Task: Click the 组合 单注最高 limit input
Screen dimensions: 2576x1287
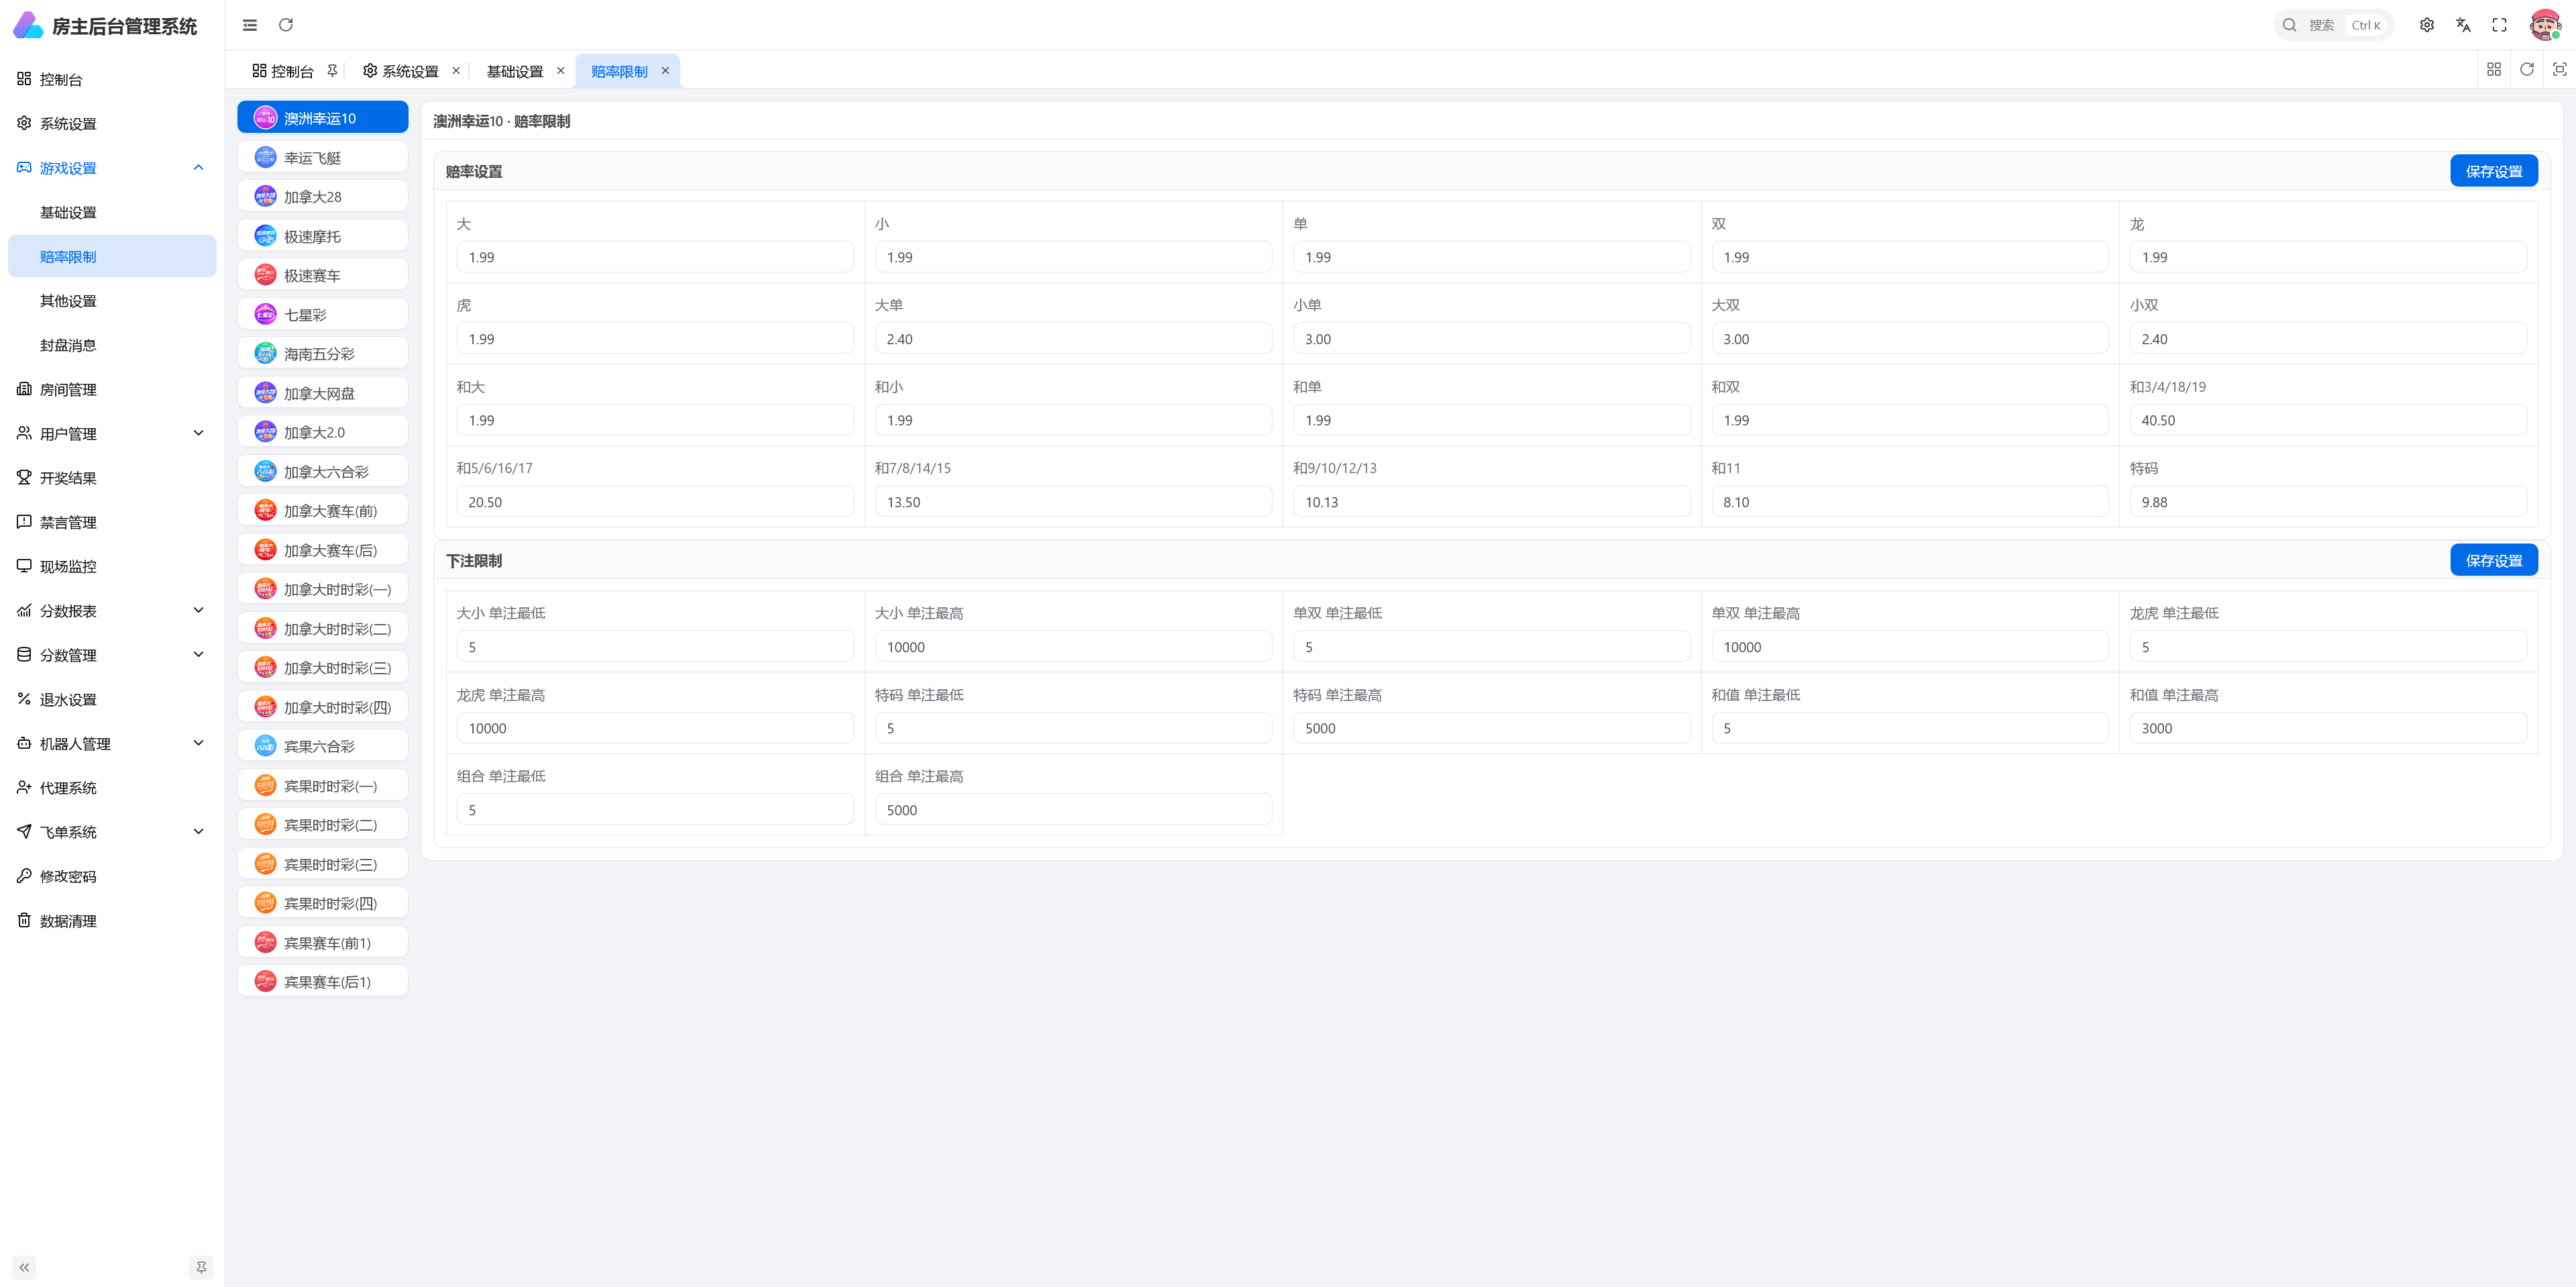Action: 1073,810
